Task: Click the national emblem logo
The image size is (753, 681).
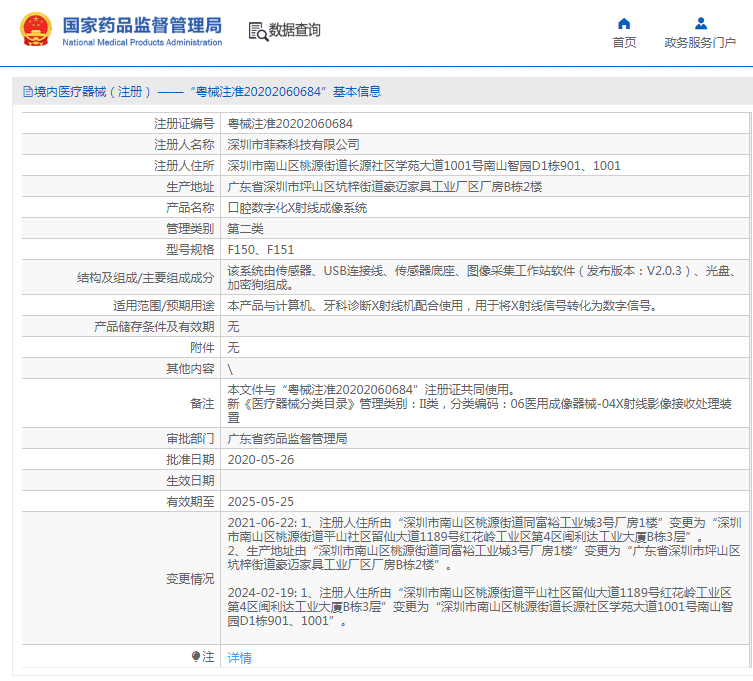Action: pos(36,30)
